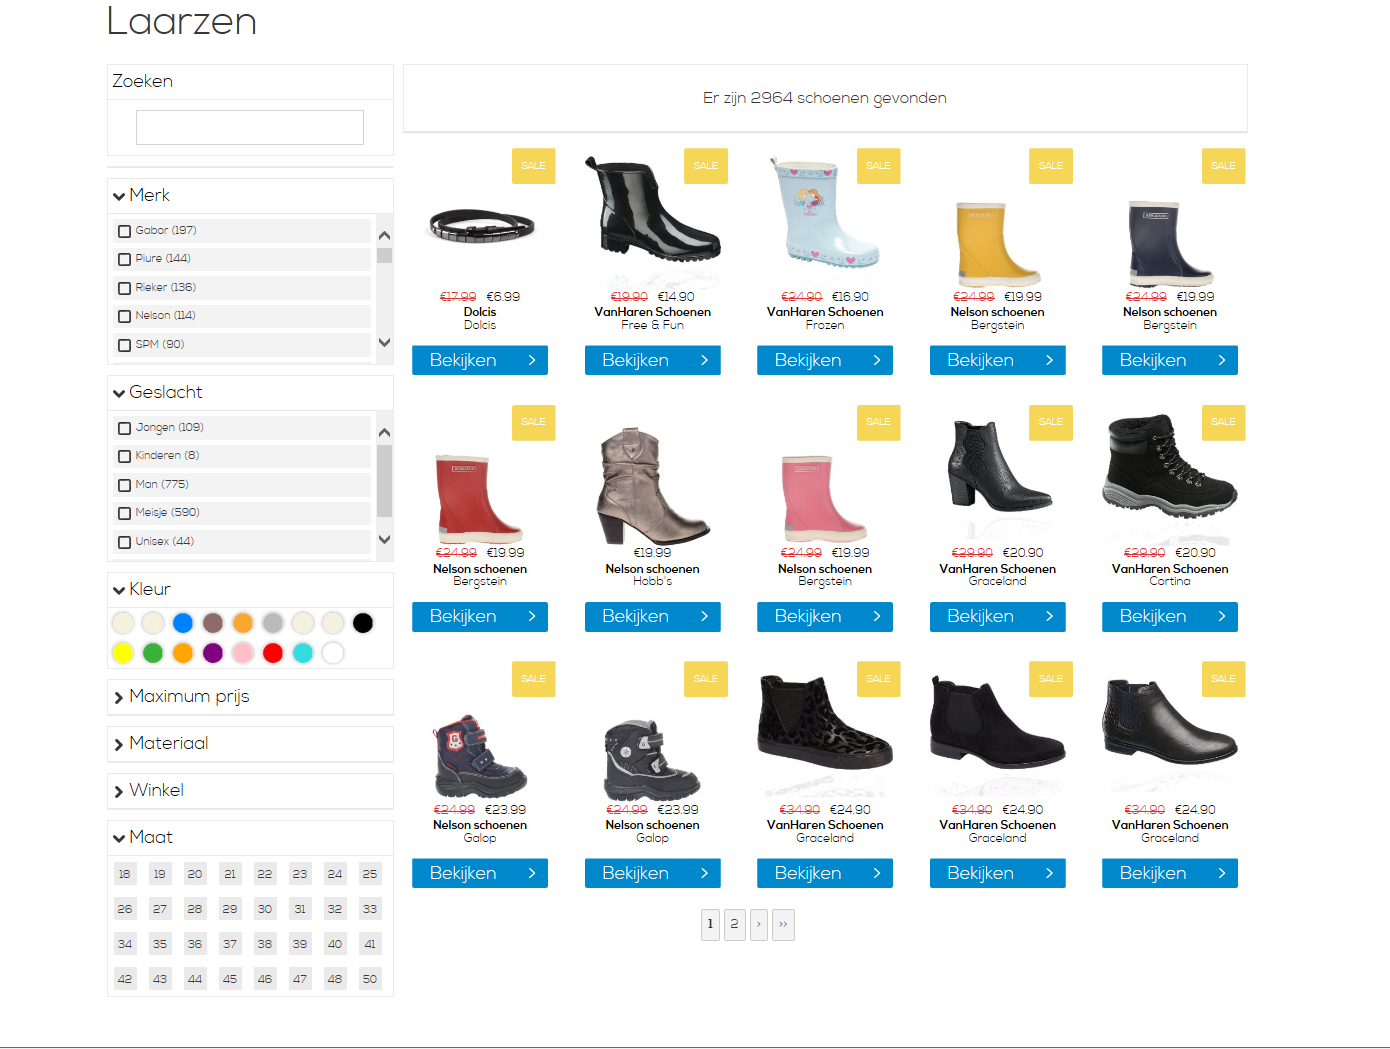Select the grey color swatch
This screenshot has width=1390, height=1049.
tap(273, 623)
